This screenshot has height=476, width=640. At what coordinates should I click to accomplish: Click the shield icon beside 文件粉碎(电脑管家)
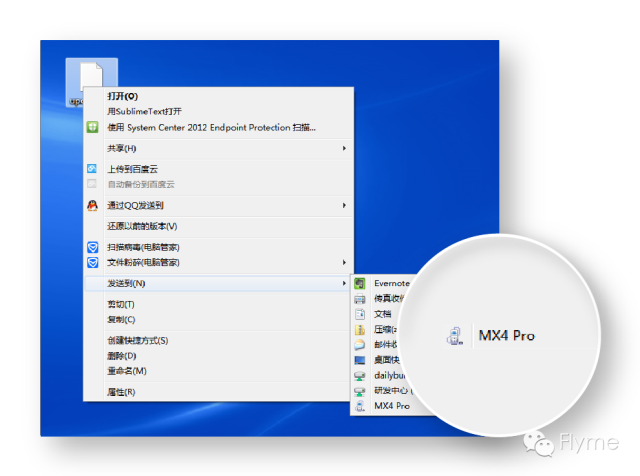point(93,262)
